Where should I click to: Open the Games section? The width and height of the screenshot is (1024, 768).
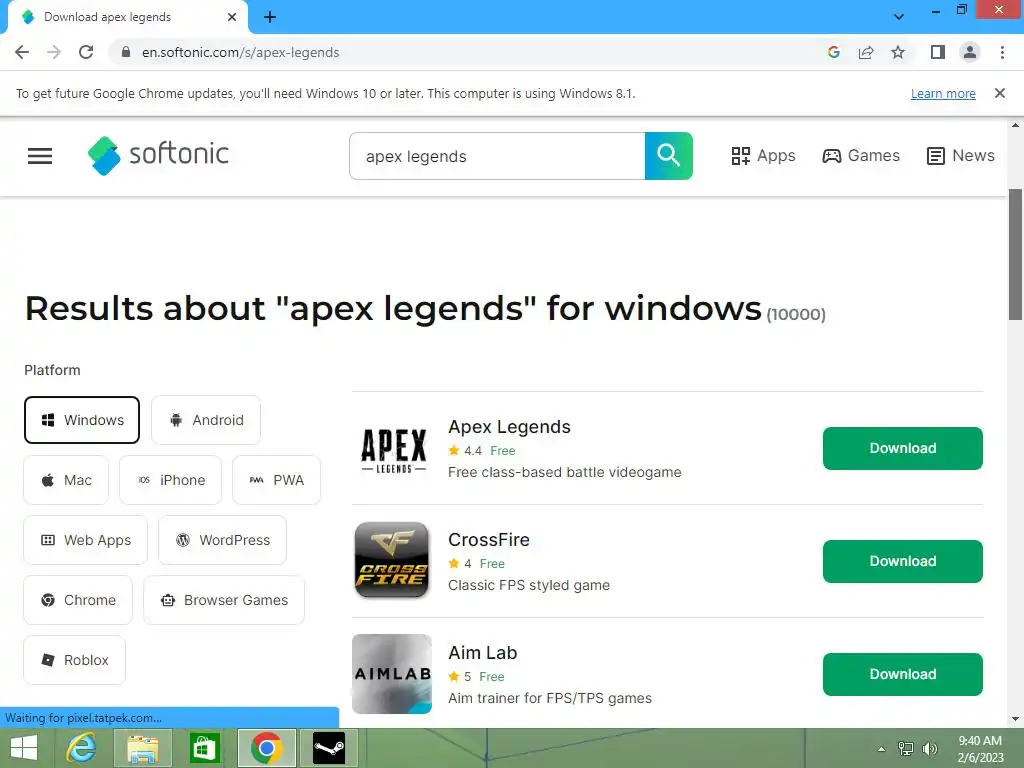(x=861, y=155)
